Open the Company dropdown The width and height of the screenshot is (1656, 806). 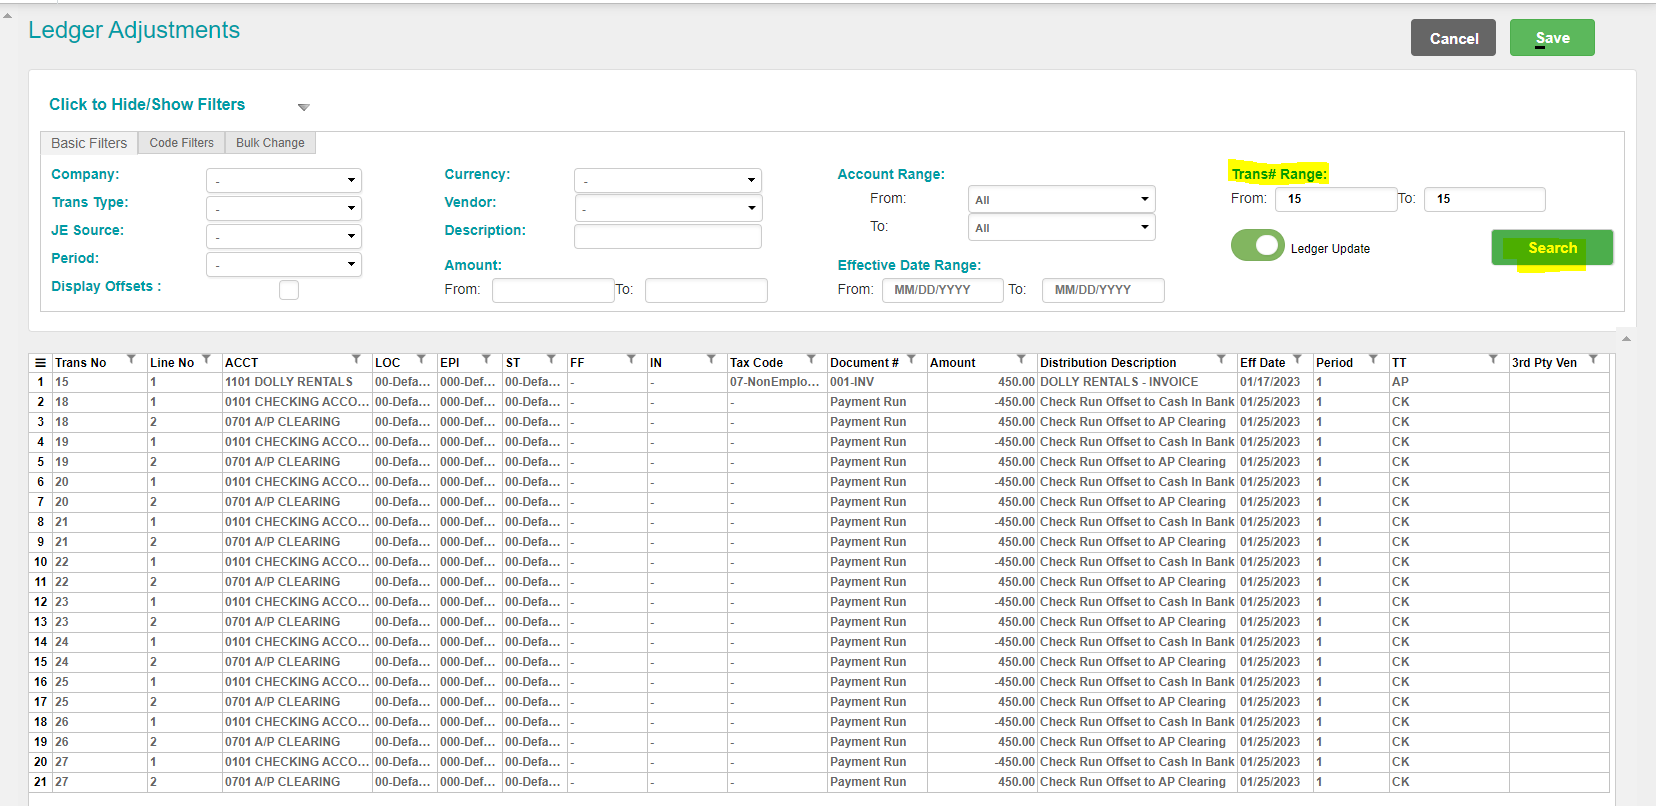coord(284,181)
